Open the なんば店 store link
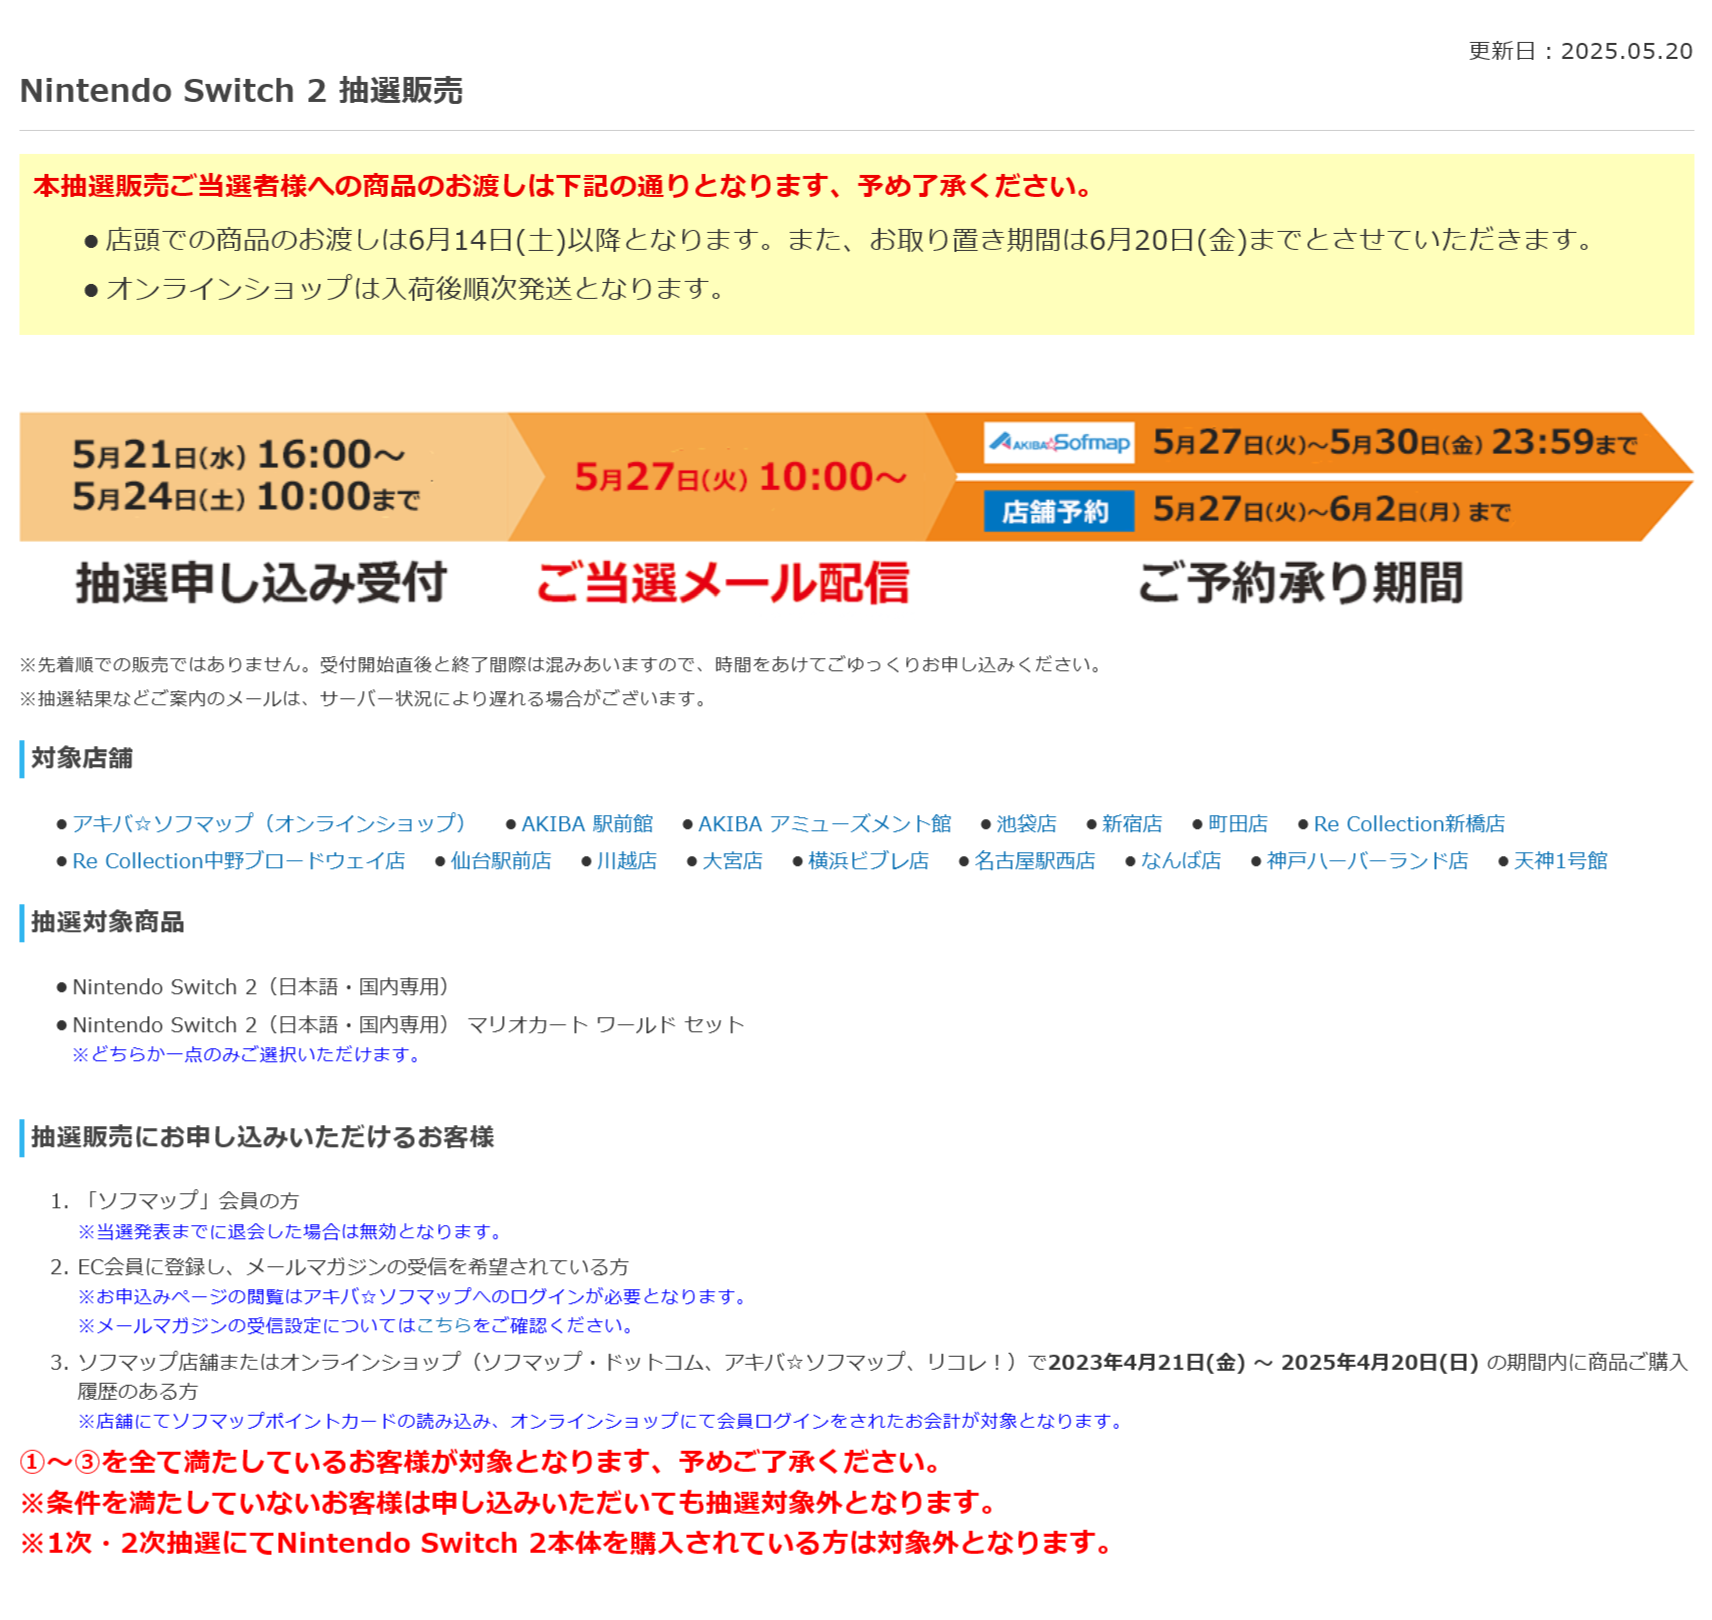This screenshot has width=1712, height=1620. (1181, 860)
